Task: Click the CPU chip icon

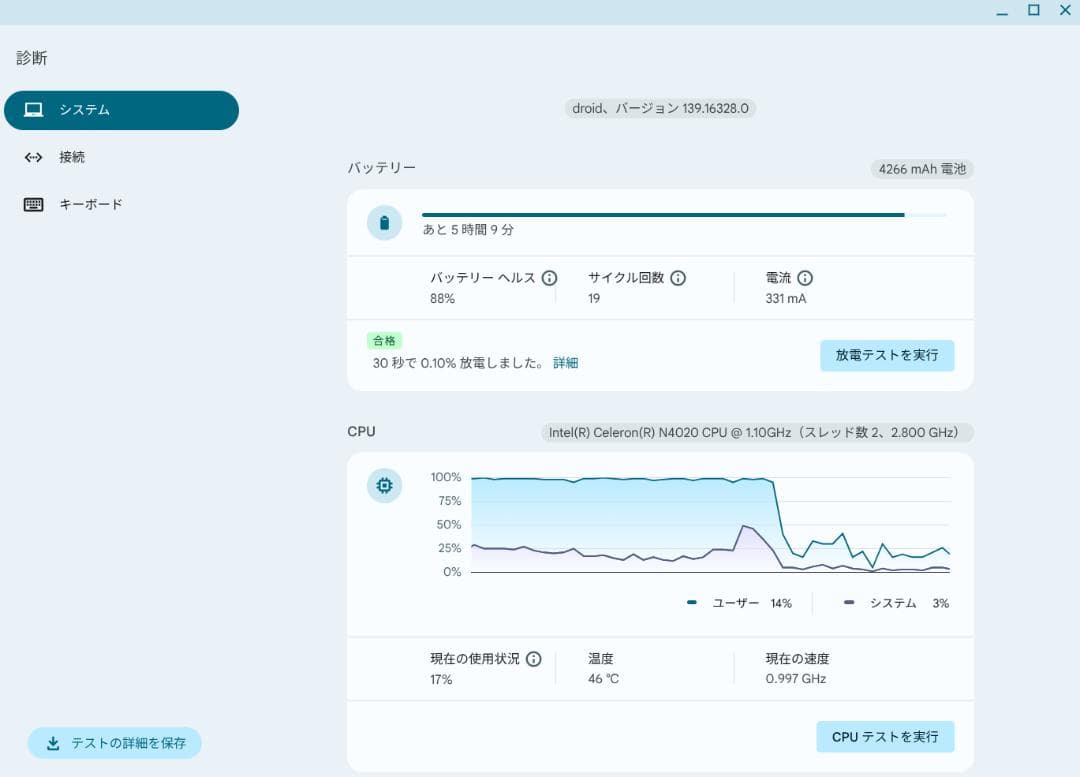Action: tap(384, 486)
